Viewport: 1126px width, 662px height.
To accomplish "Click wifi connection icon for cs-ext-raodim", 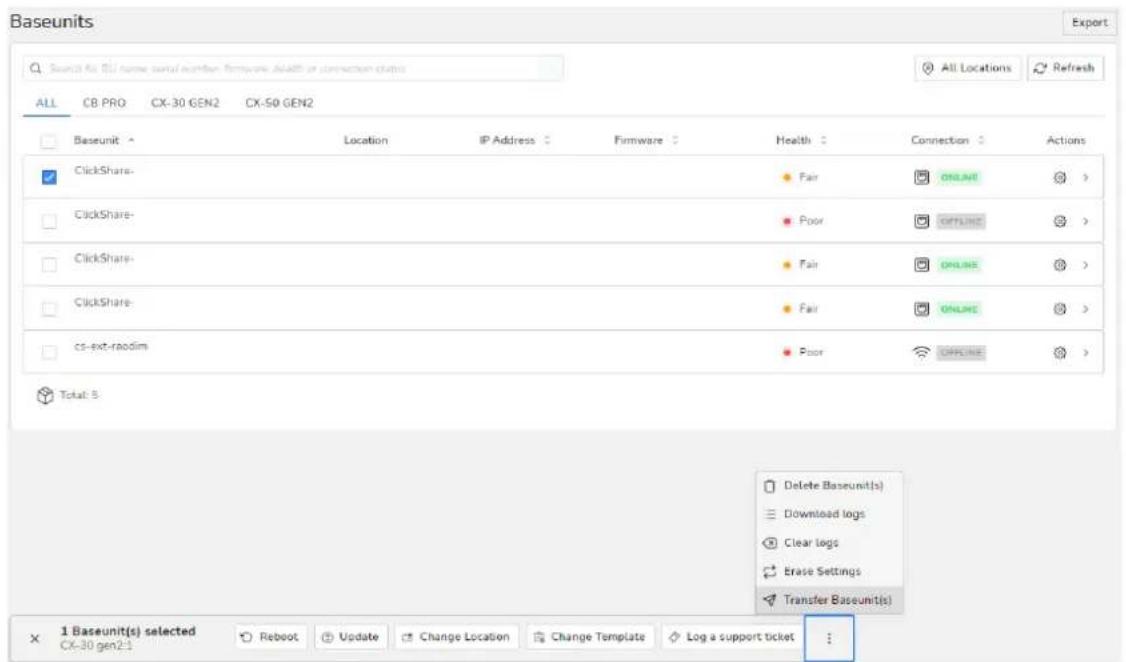I will click(921, 352).
